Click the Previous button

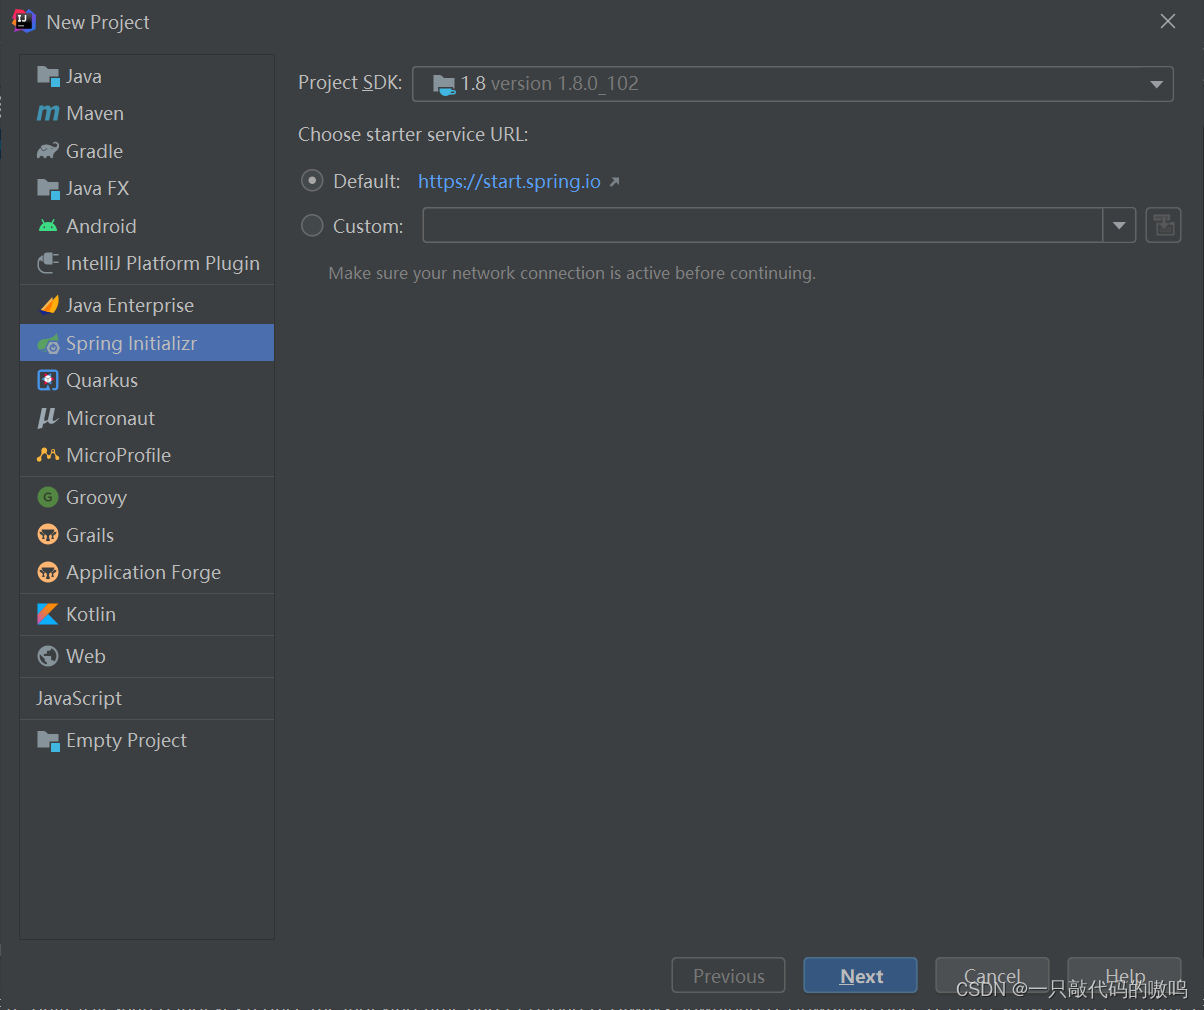coord(728,975)
